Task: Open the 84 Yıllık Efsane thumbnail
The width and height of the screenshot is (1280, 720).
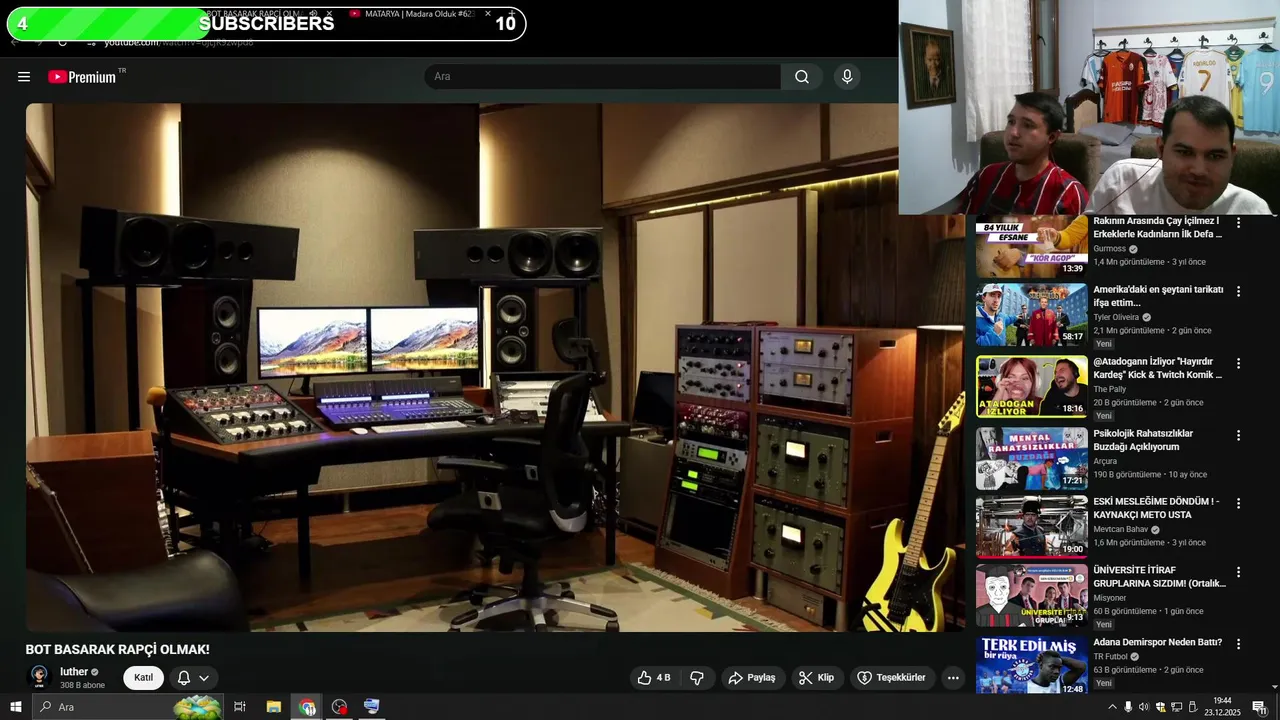Action: tap(1032, 246)
